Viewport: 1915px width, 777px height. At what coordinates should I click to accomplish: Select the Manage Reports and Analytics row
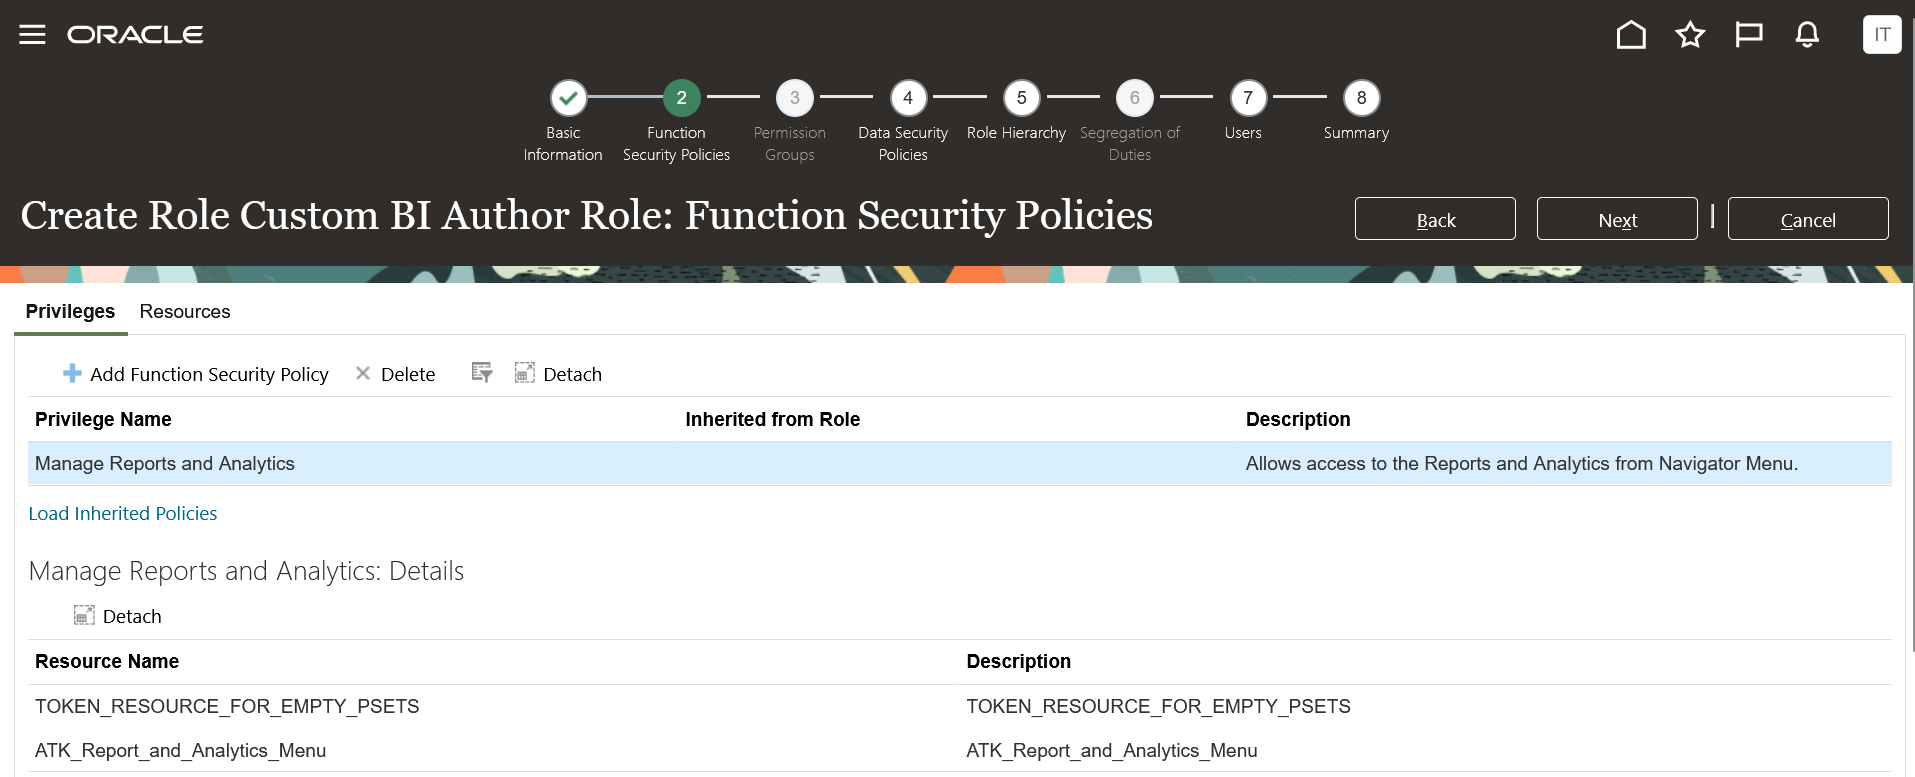click(x=165, y=464)
